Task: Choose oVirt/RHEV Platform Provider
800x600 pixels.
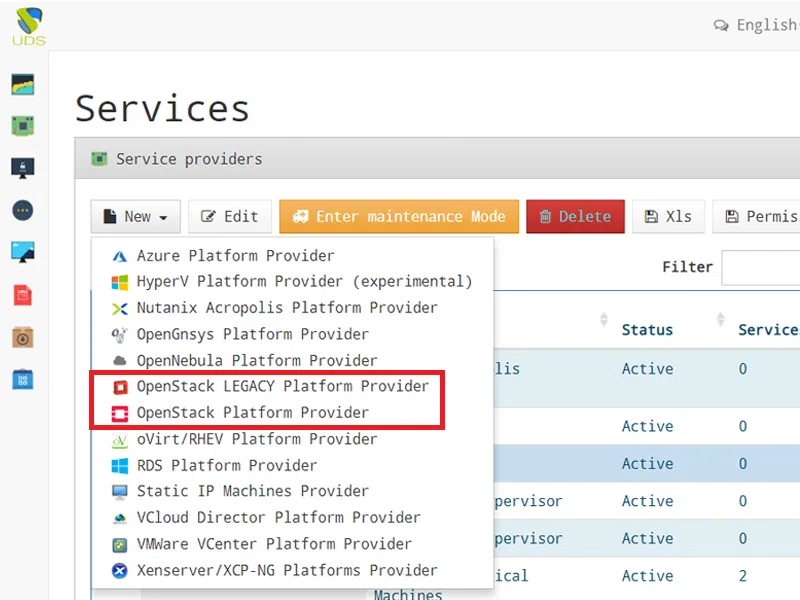Action: (292, 439)
